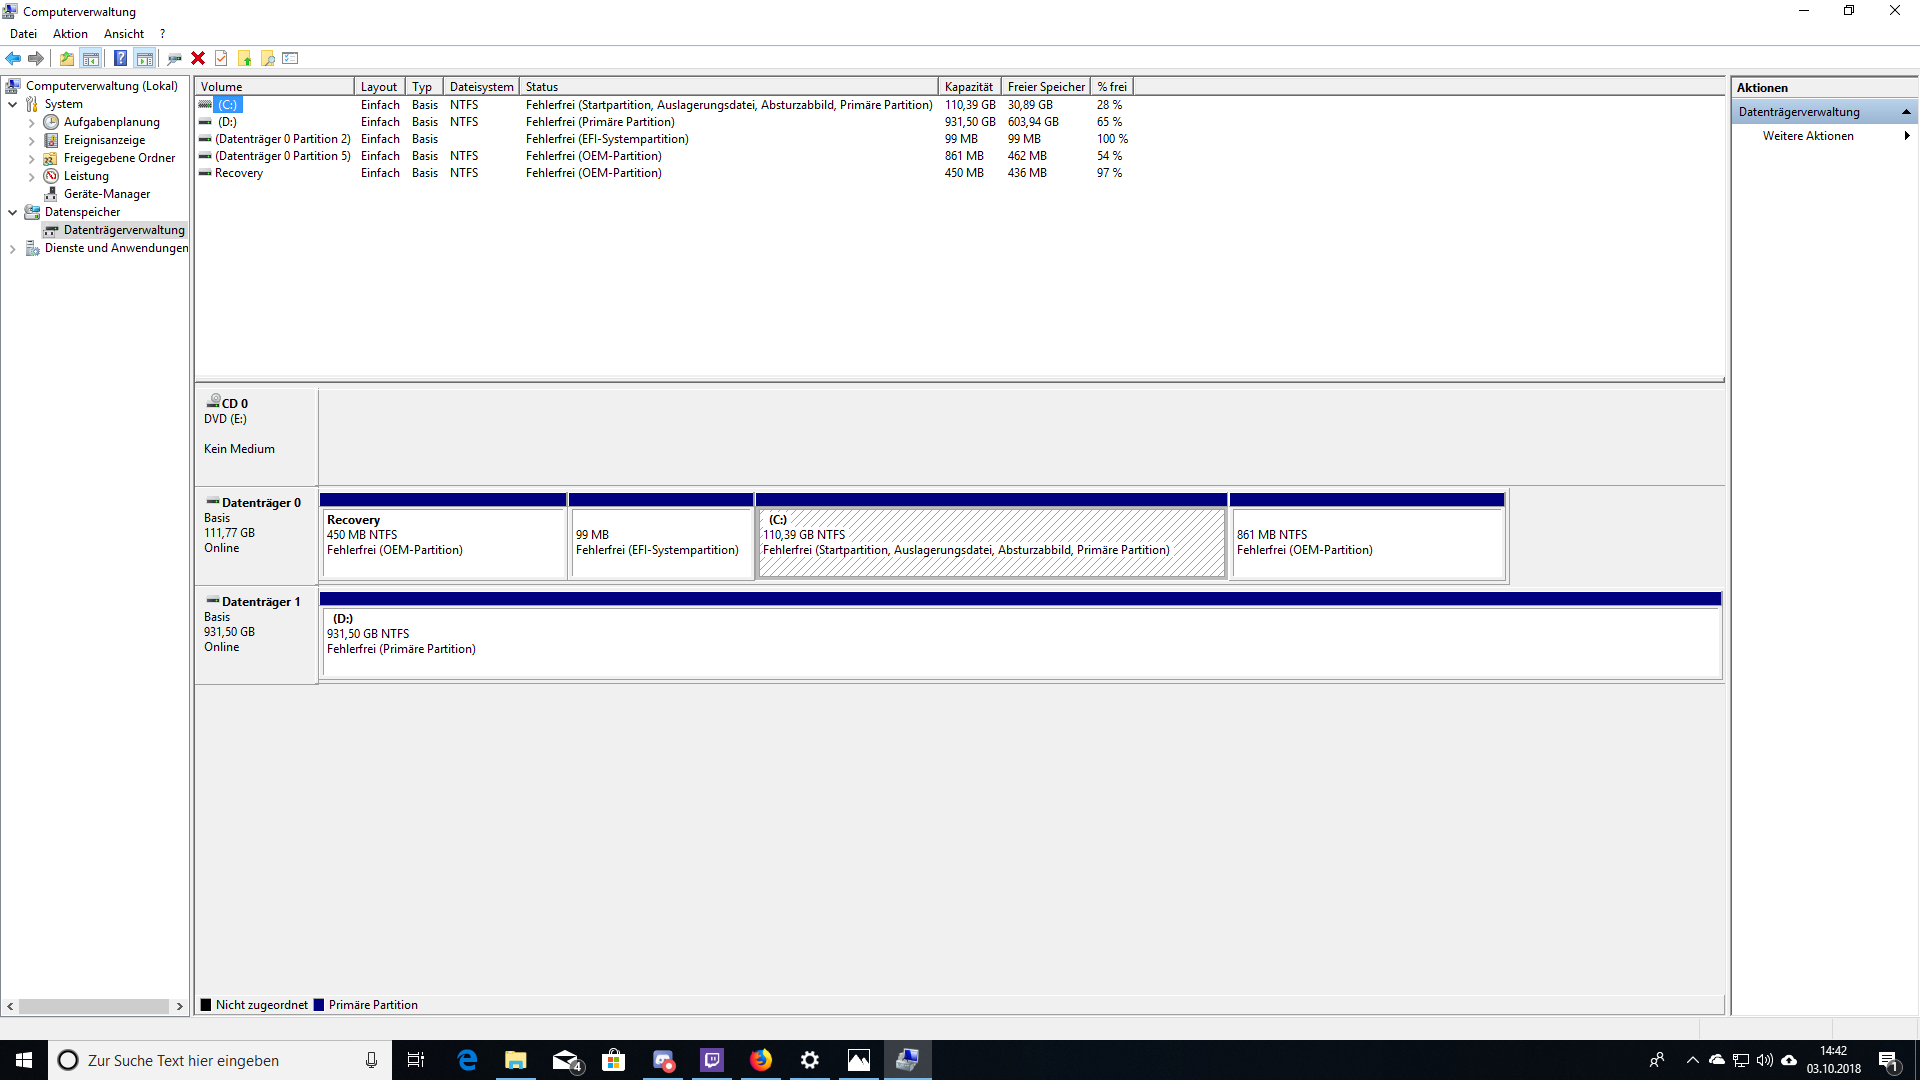Viewport: 1920px width, 1080px height.
Task: Select the 99 MB EFI partition block
Action: tap(661, 536)
